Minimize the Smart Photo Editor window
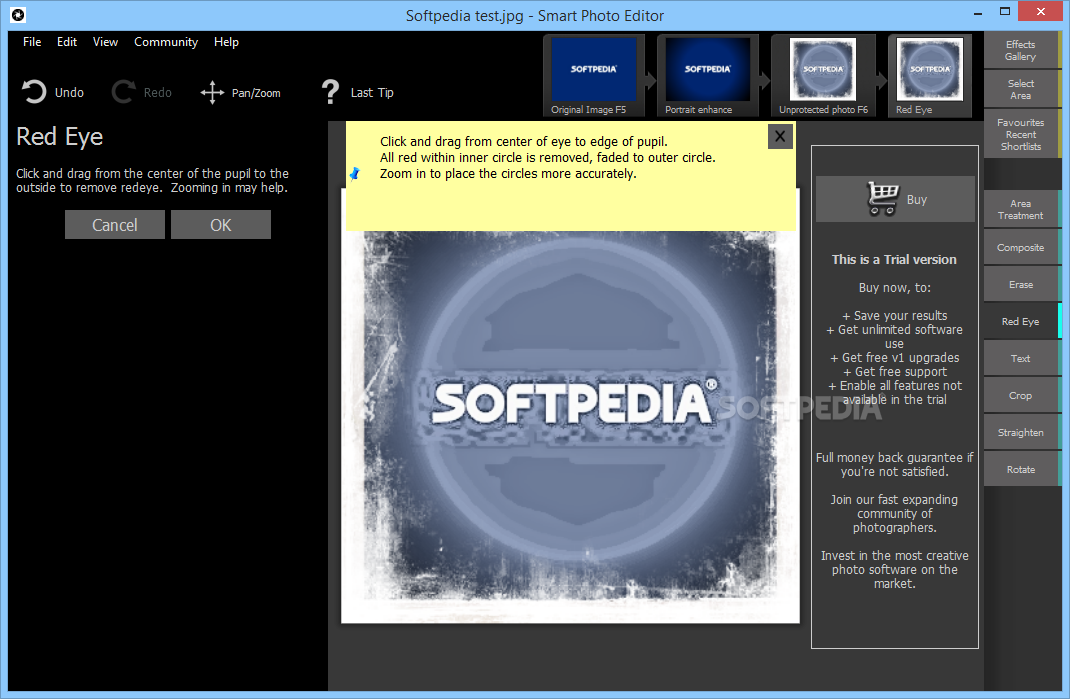1070x699 pixels. pyautogui.click(x=978, y=13)
